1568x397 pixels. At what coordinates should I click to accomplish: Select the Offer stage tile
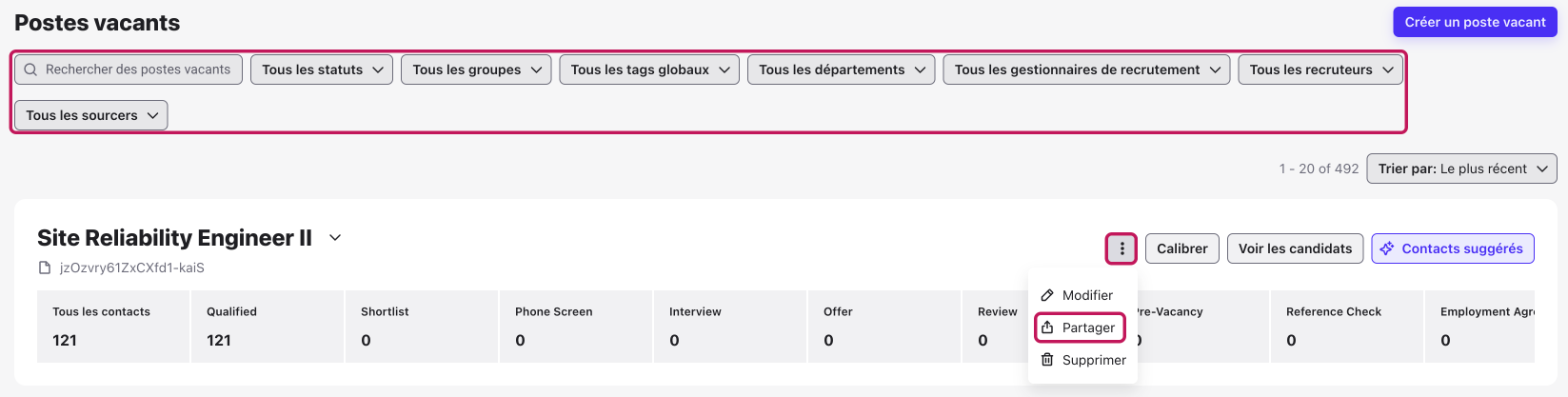883,326
